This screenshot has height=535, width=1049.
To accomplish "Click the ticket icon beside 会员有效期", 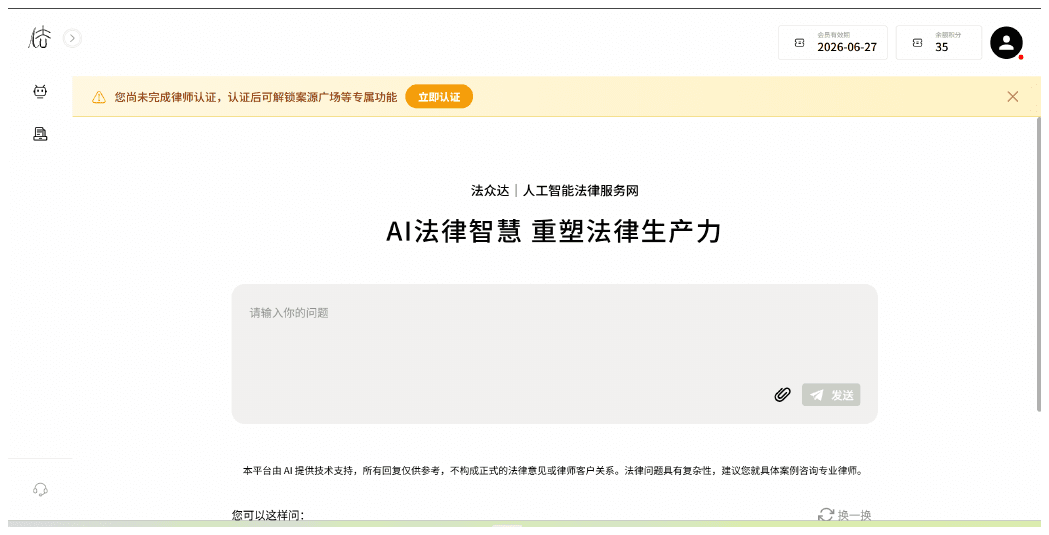I will [799, 43].
